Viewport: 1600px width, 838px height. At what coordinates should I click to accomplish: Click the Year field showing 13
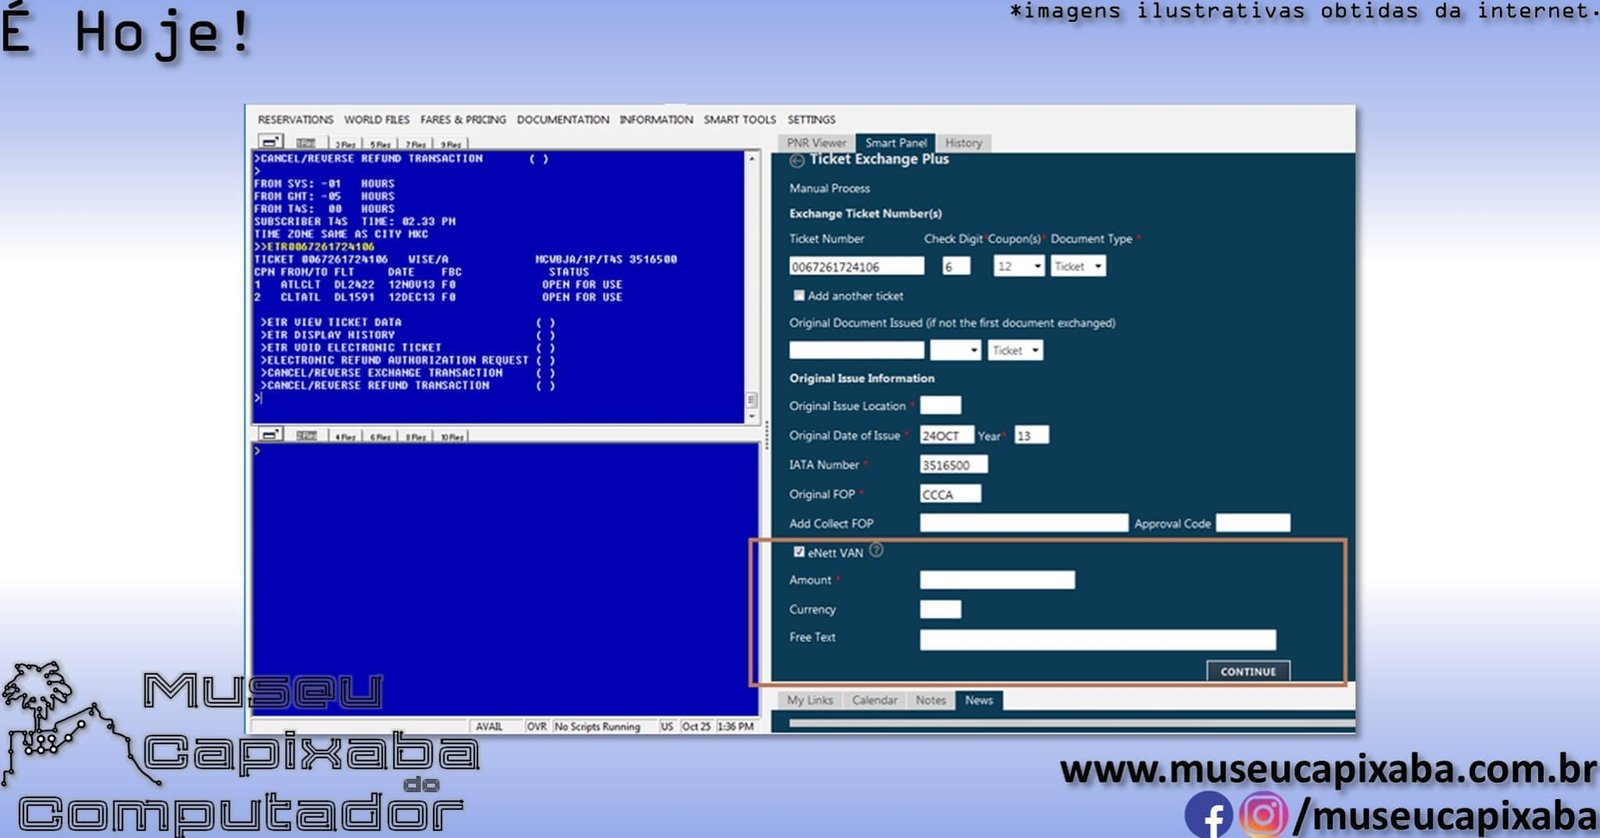pos(1031,435)
